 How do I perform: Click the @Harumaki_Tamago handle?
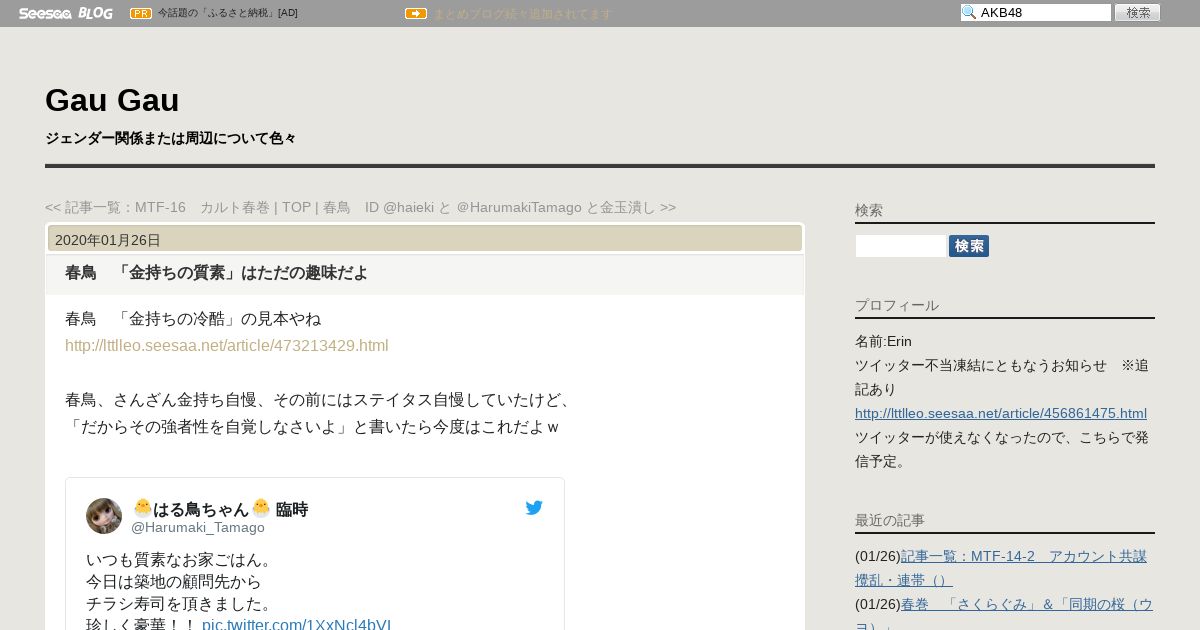[198, 527]
